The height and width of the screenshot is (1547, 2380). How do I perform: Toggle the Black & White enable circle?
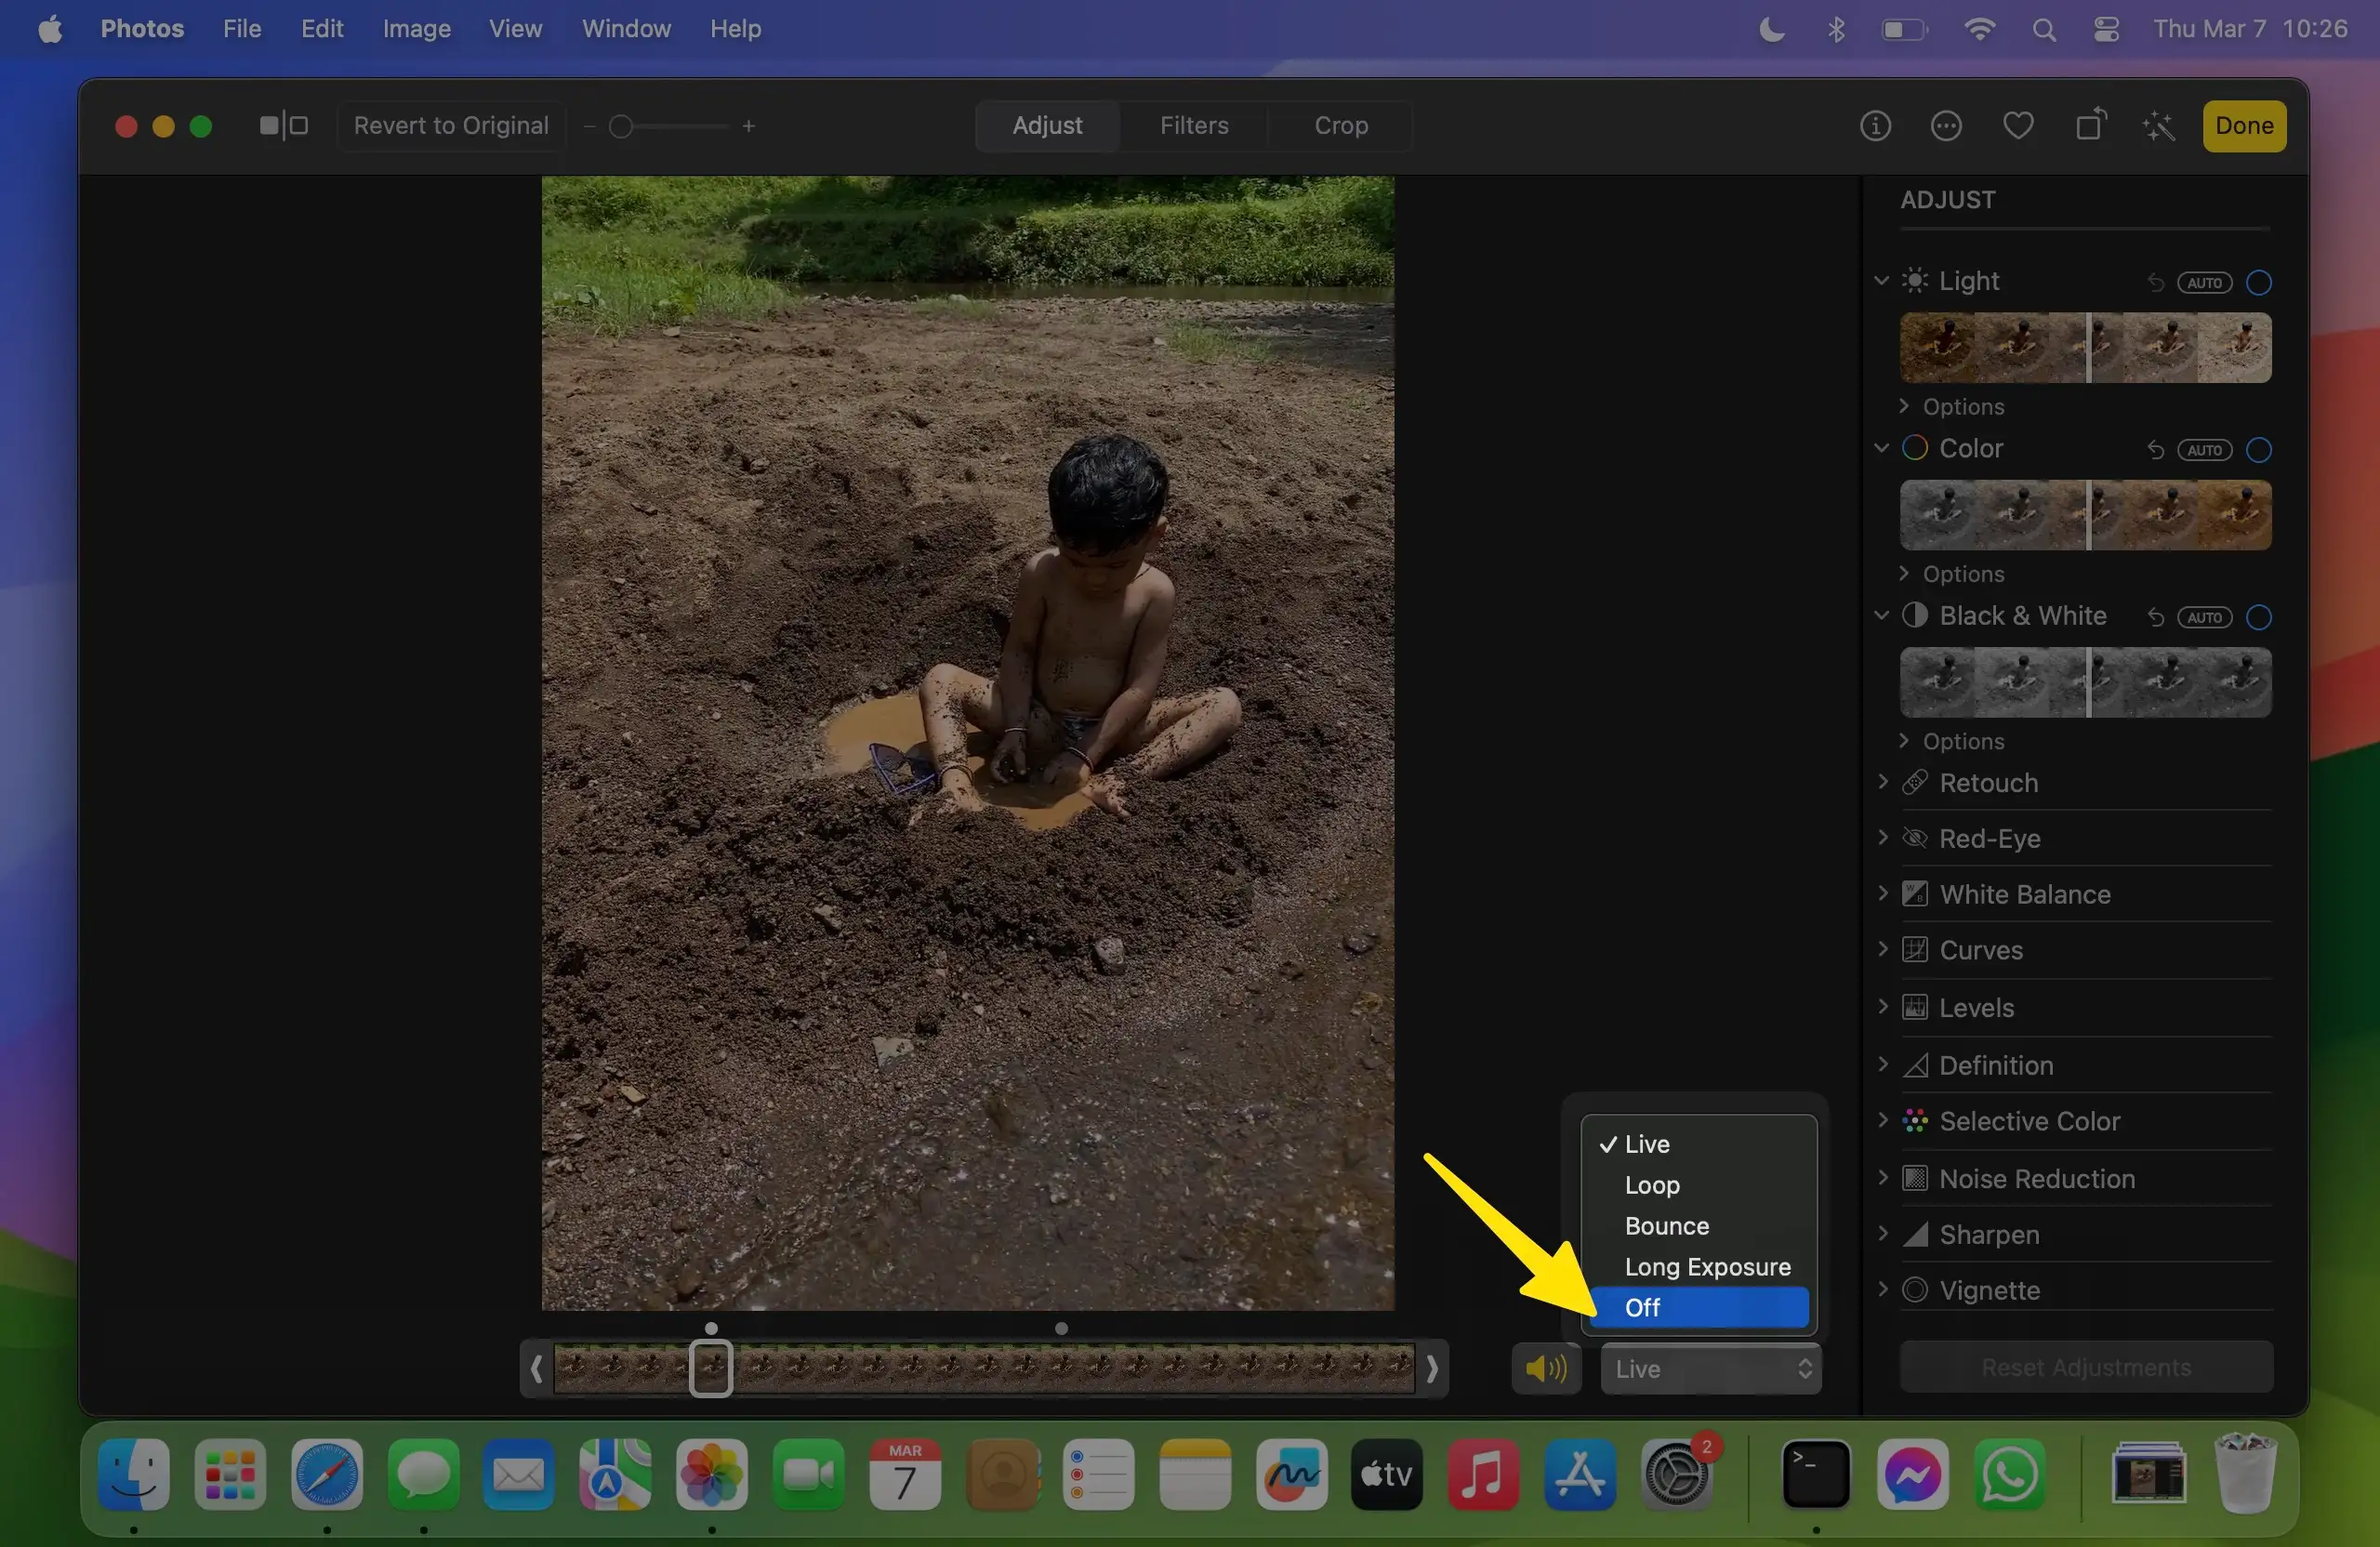(2259, 617)
